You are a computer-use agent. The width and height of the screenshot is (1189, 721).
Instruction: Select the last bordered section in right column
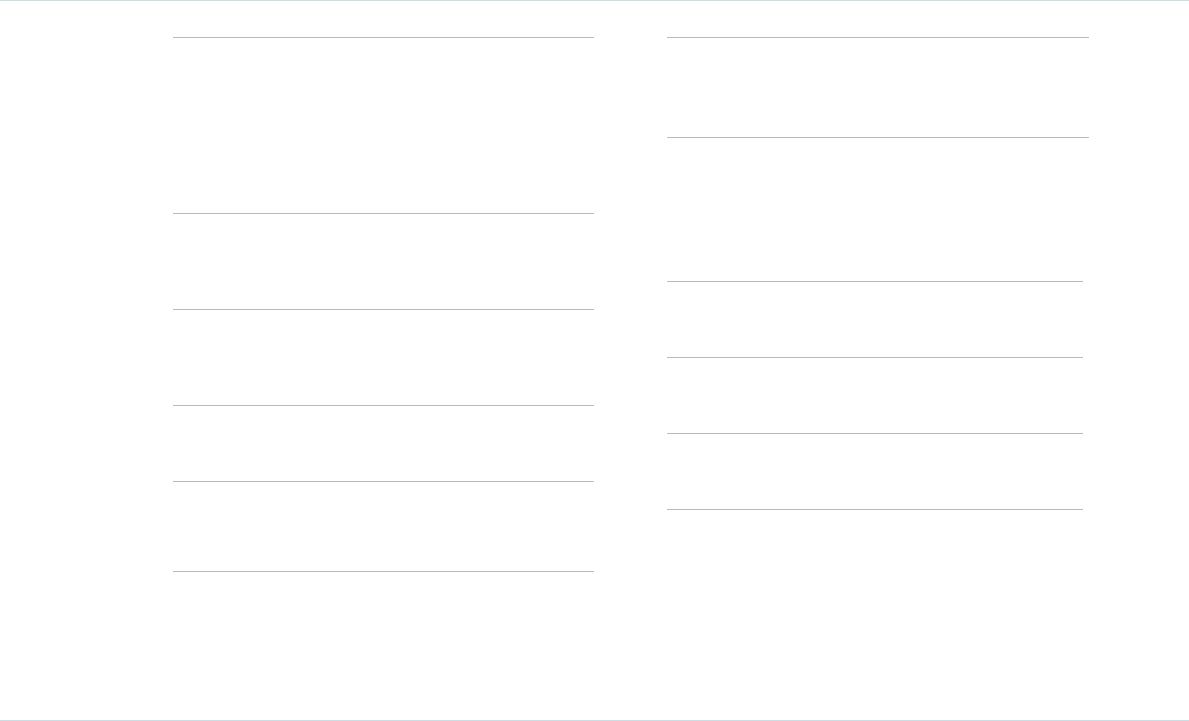(x=874, y=471)
